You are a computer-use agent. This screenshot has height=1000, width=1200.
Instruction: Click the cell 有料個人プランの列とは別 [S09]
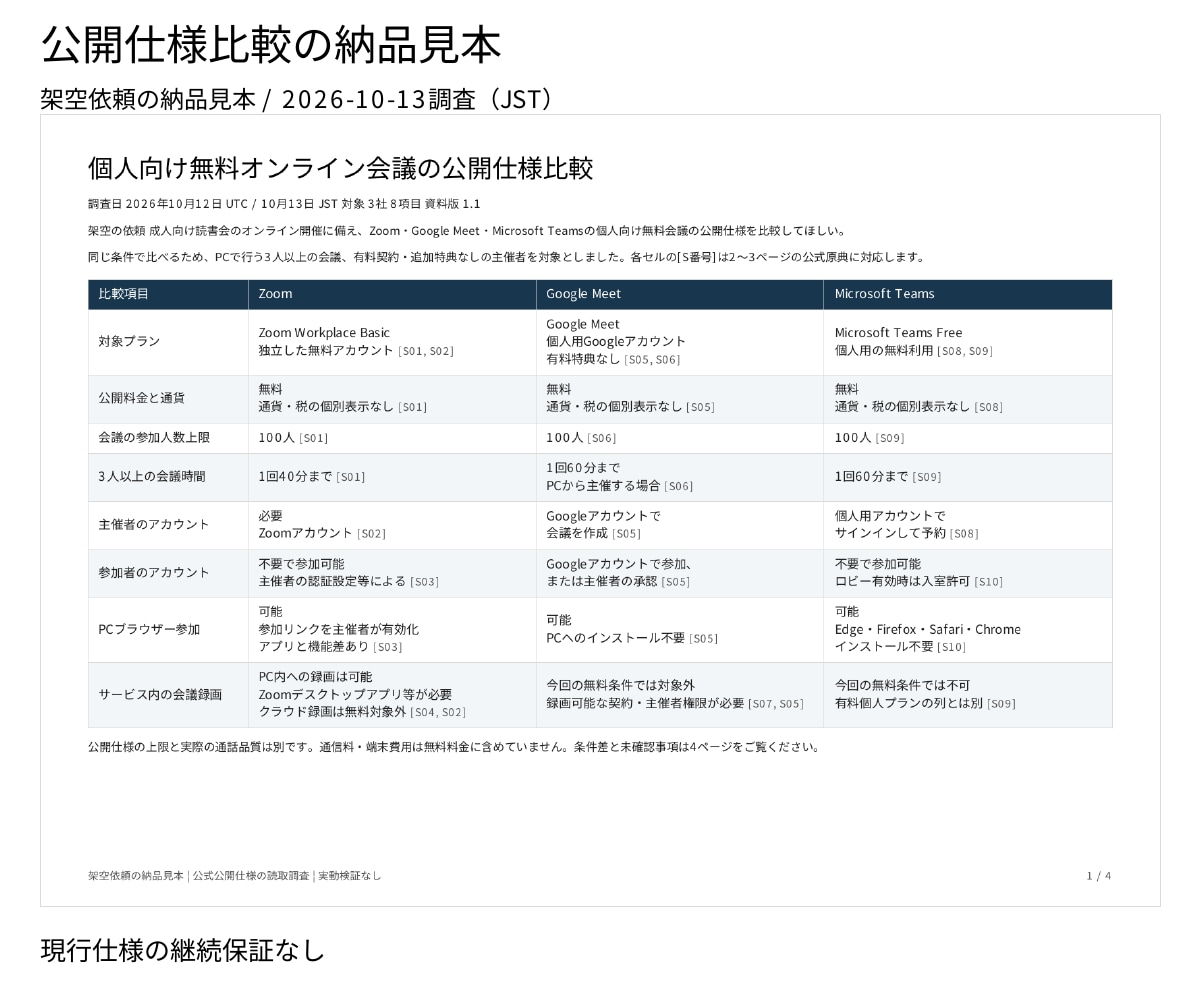968,695
